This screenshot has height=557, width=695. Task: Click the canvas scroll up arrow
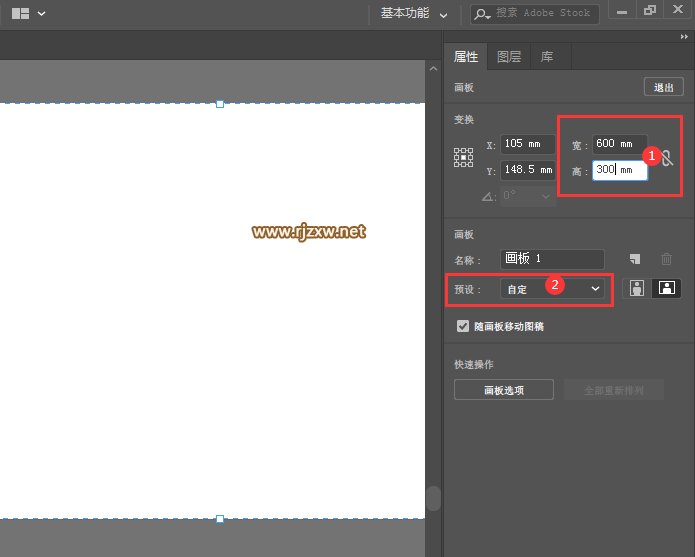pyautogui.click(x=433, y=69)
